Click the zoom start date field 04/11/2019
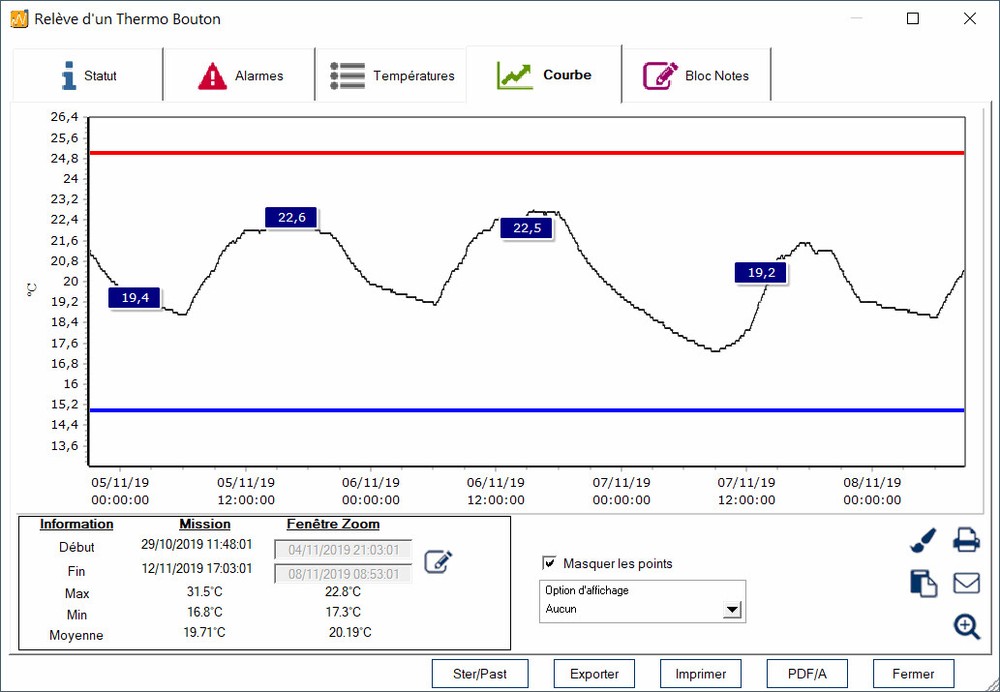Screen dimensions: 1000x692 point(343,548)
